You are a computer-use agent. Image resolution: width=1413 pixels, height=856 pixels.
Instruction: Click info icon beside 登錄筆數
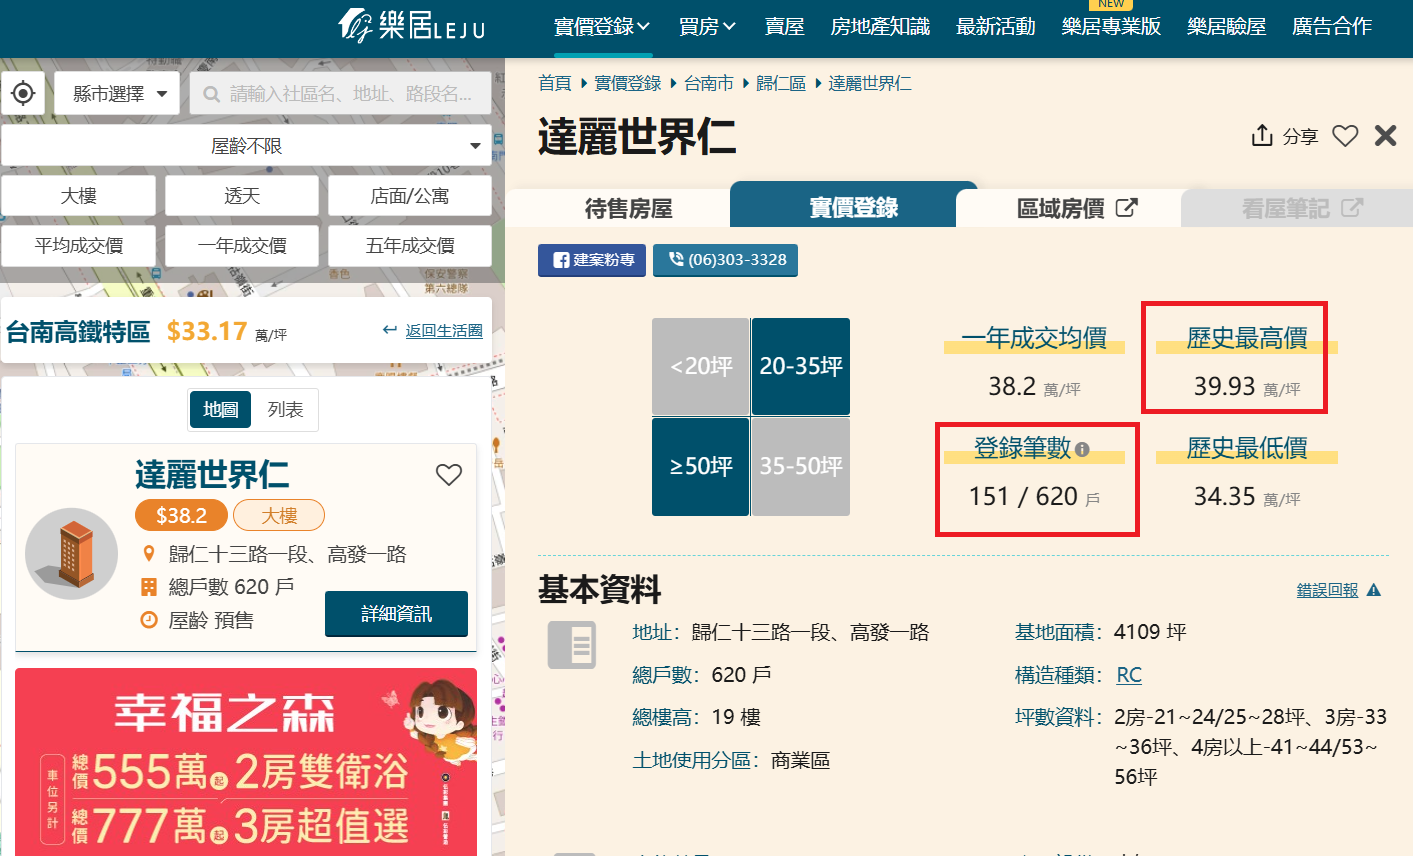point(1082,449)
